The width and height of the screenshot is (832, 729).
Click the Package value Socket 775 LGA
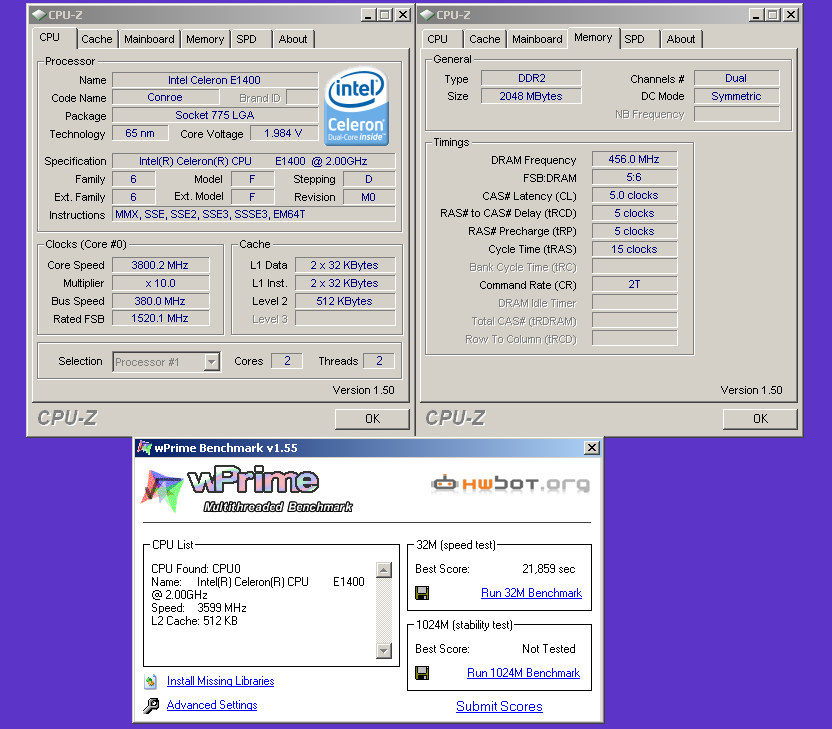tap(215, 115)
